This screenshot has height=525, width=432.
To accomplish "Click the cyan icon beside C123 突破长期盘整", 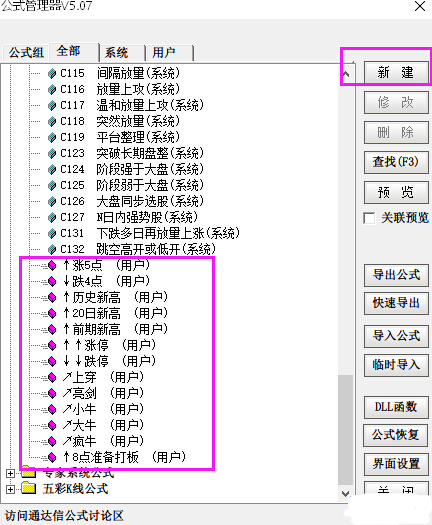I will (52, 153).
